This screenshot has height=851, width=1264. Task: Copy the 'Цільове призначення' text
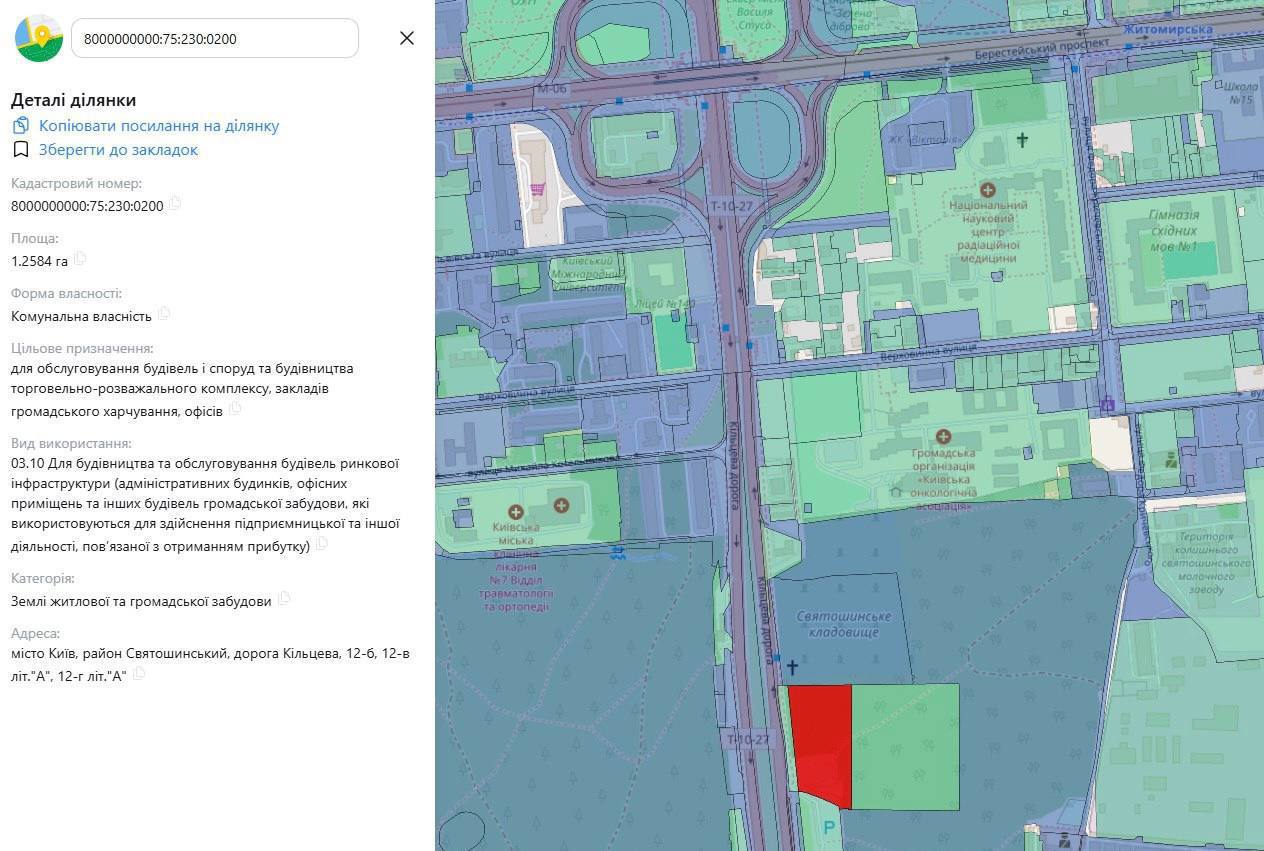[235, 408]
